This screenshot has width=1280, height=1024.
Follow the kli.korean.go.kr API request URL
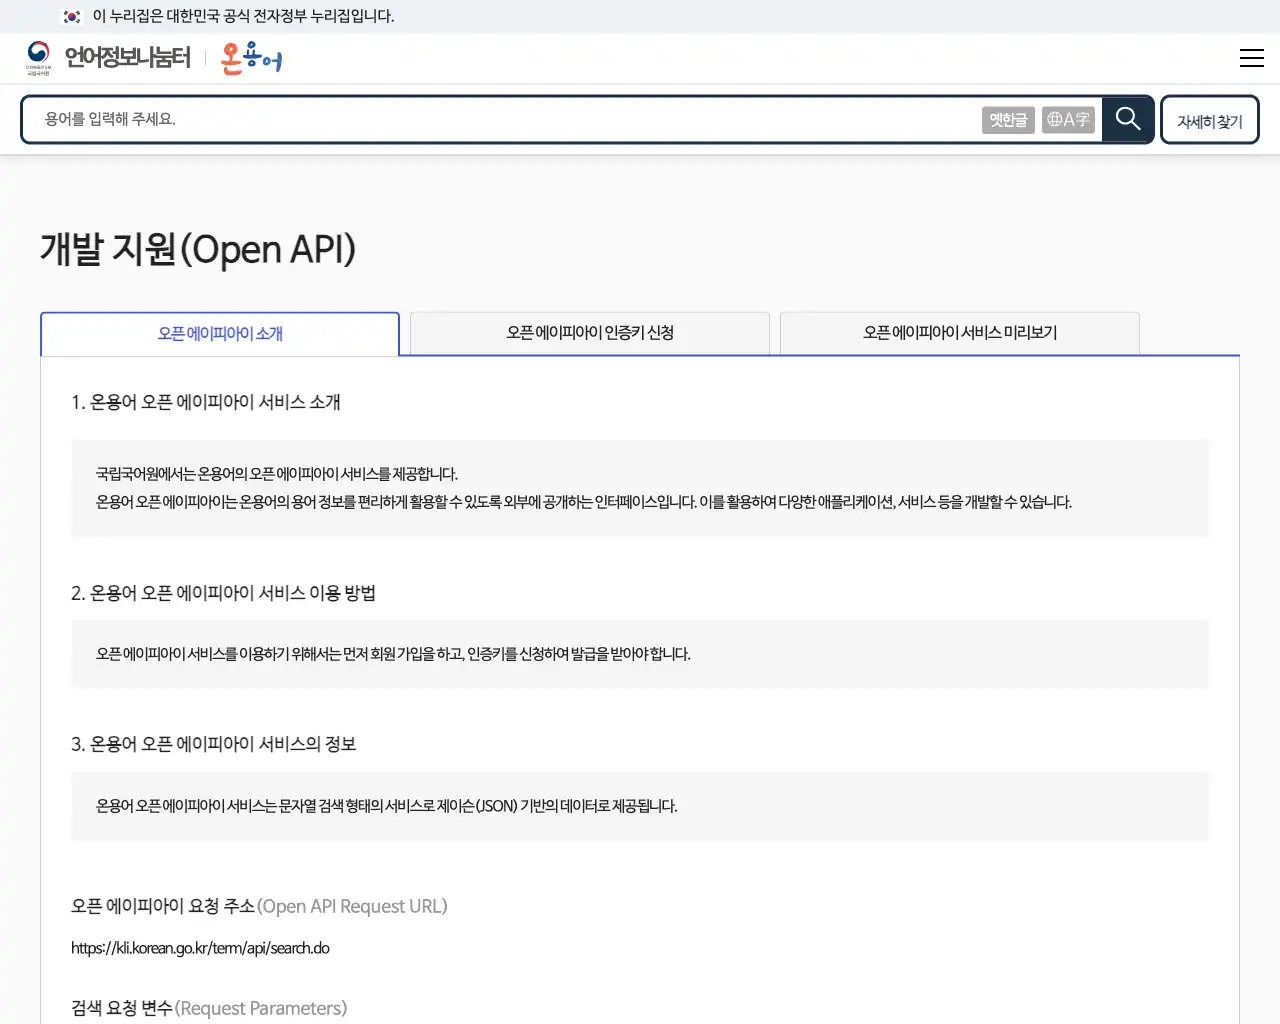[200, 948]
